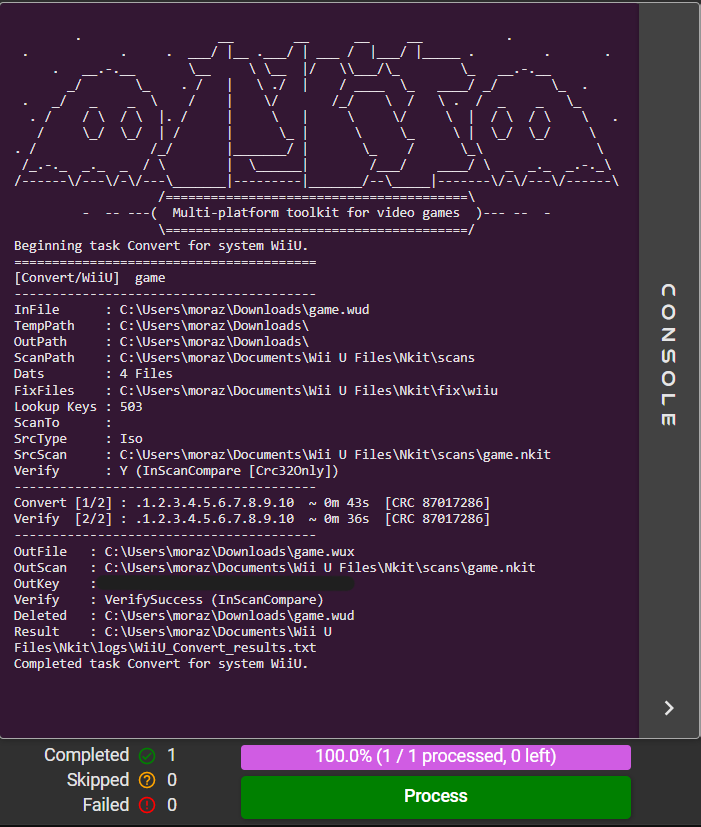Click the 100.0% processed progress bar
Image resolution: width=701 pixels, height=827 pixels.
pyautogui.click(x=436, y=757)
